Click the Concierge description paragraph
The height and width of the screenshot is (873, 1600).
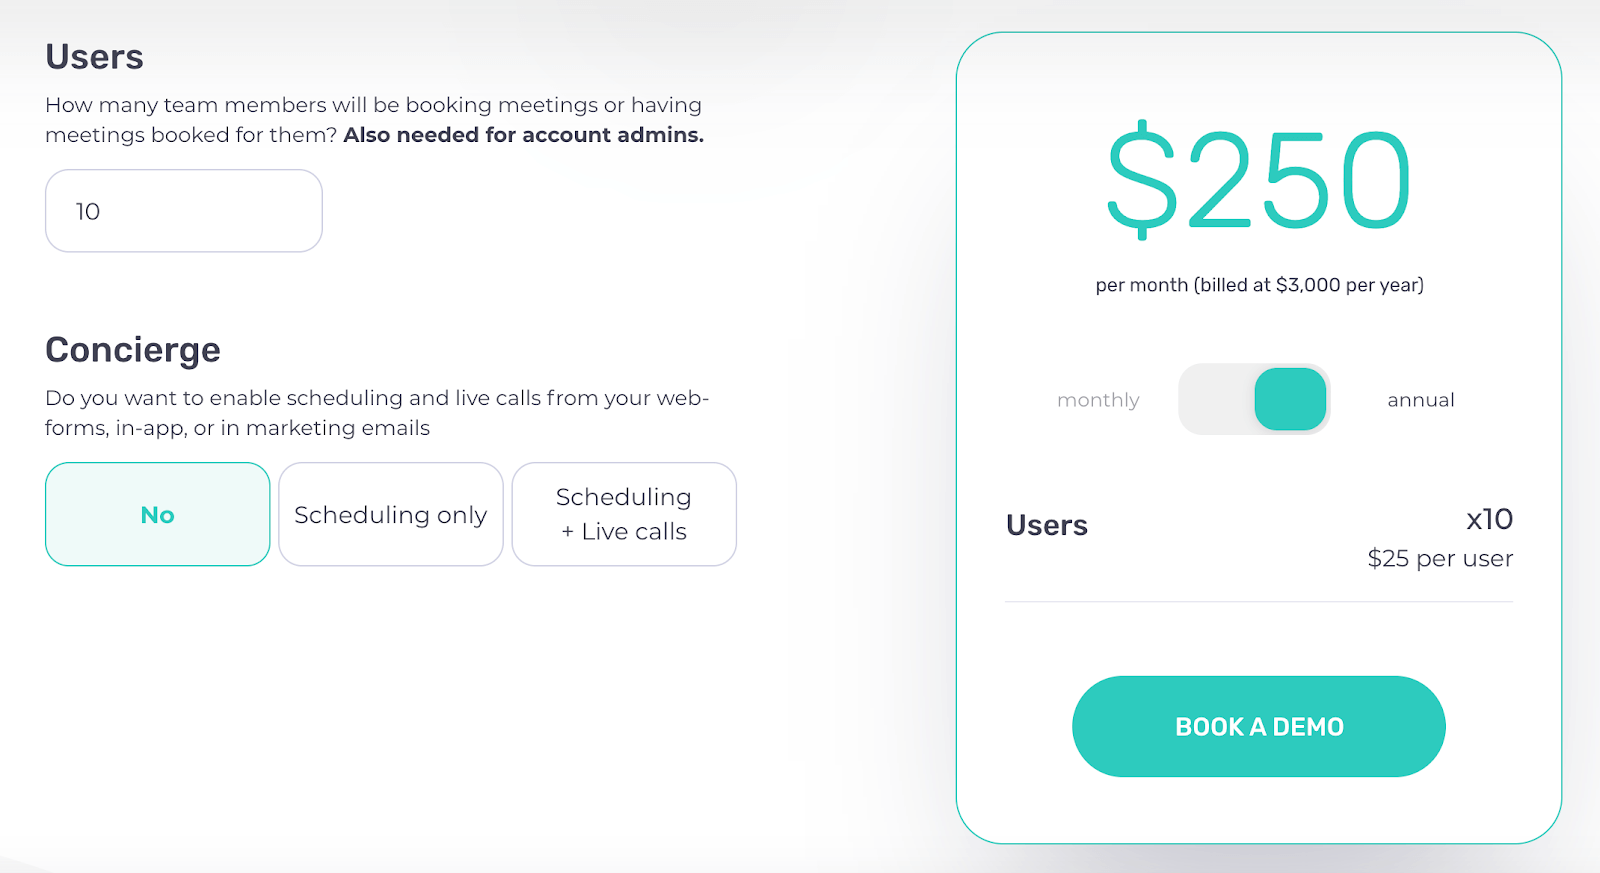click(x=376, y=412)
